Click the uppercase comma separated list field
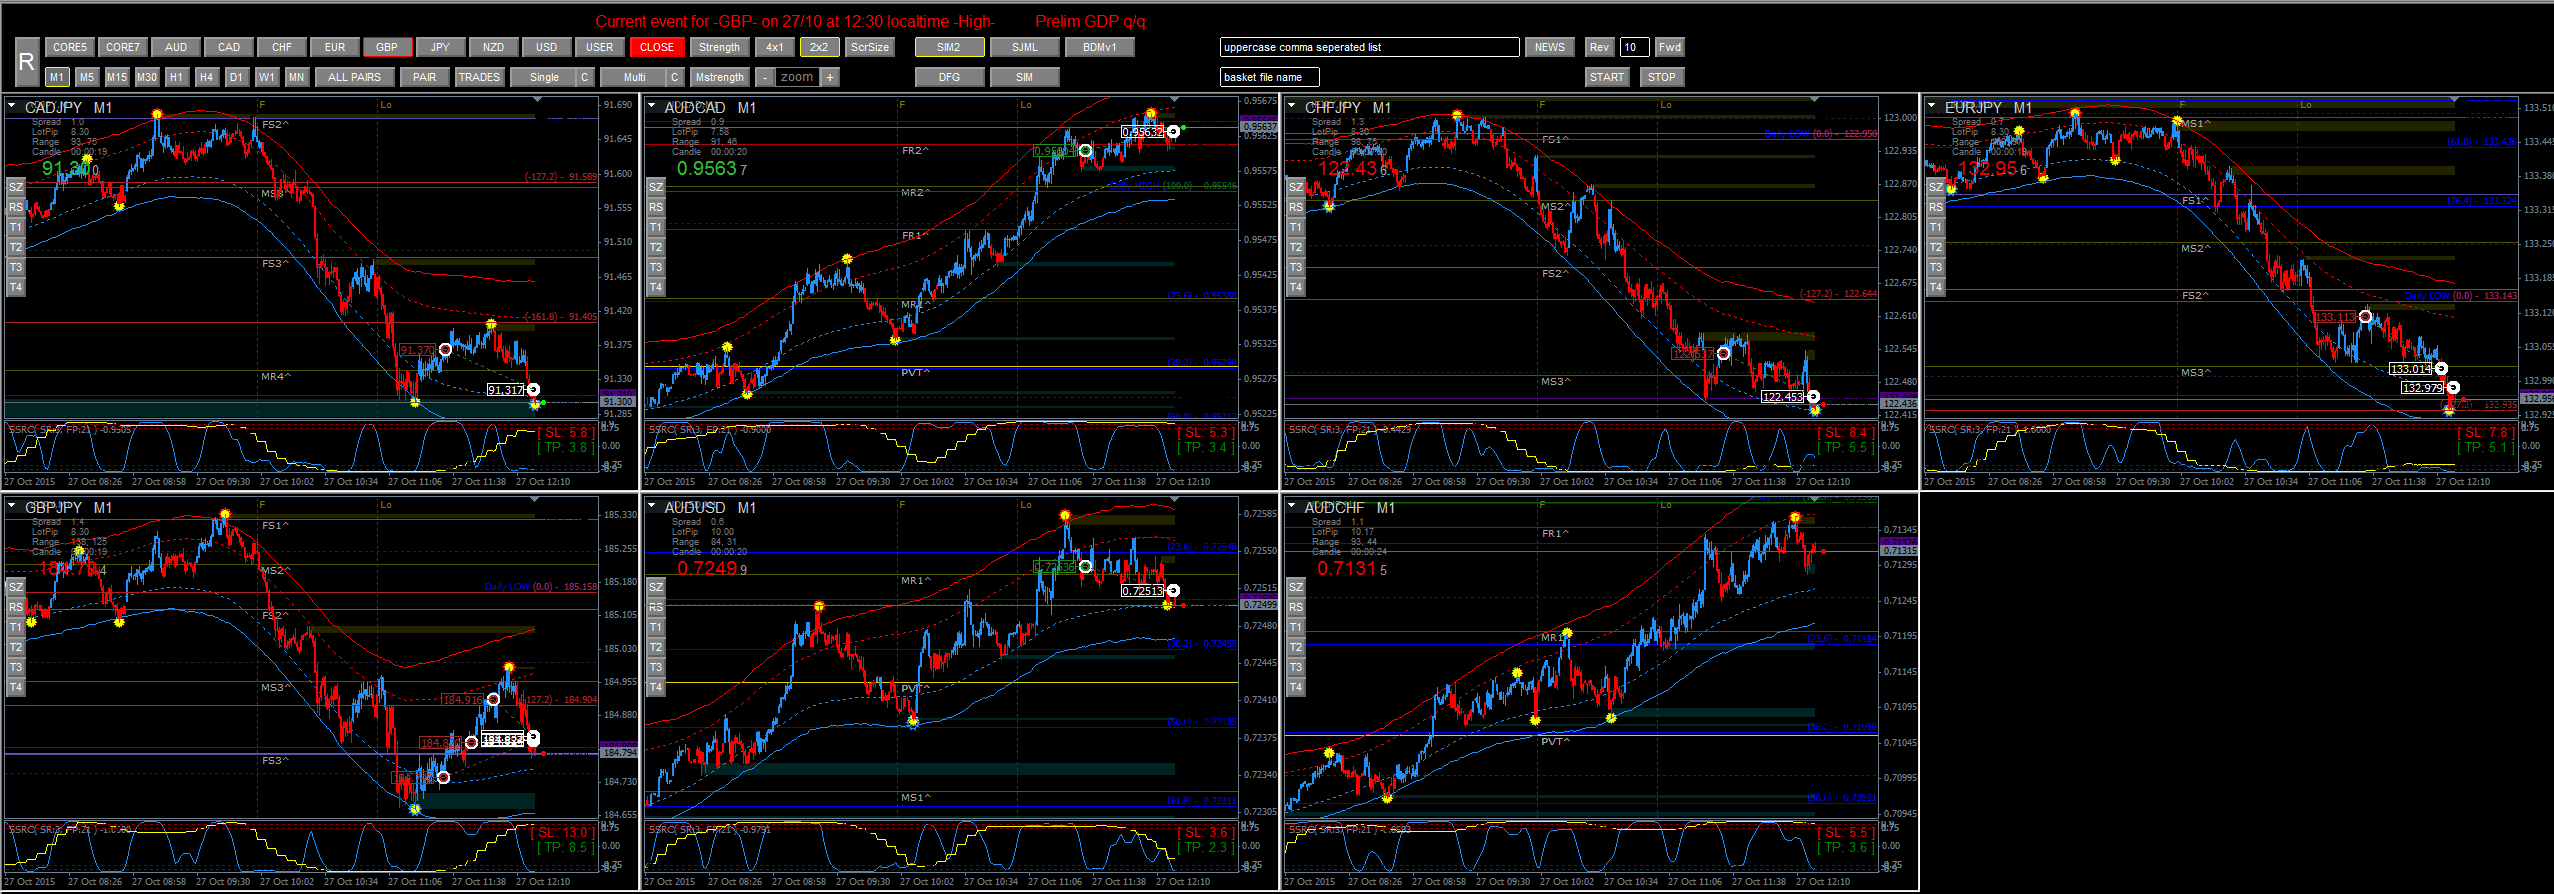 pyautogui.click(x=1369, y=47)
